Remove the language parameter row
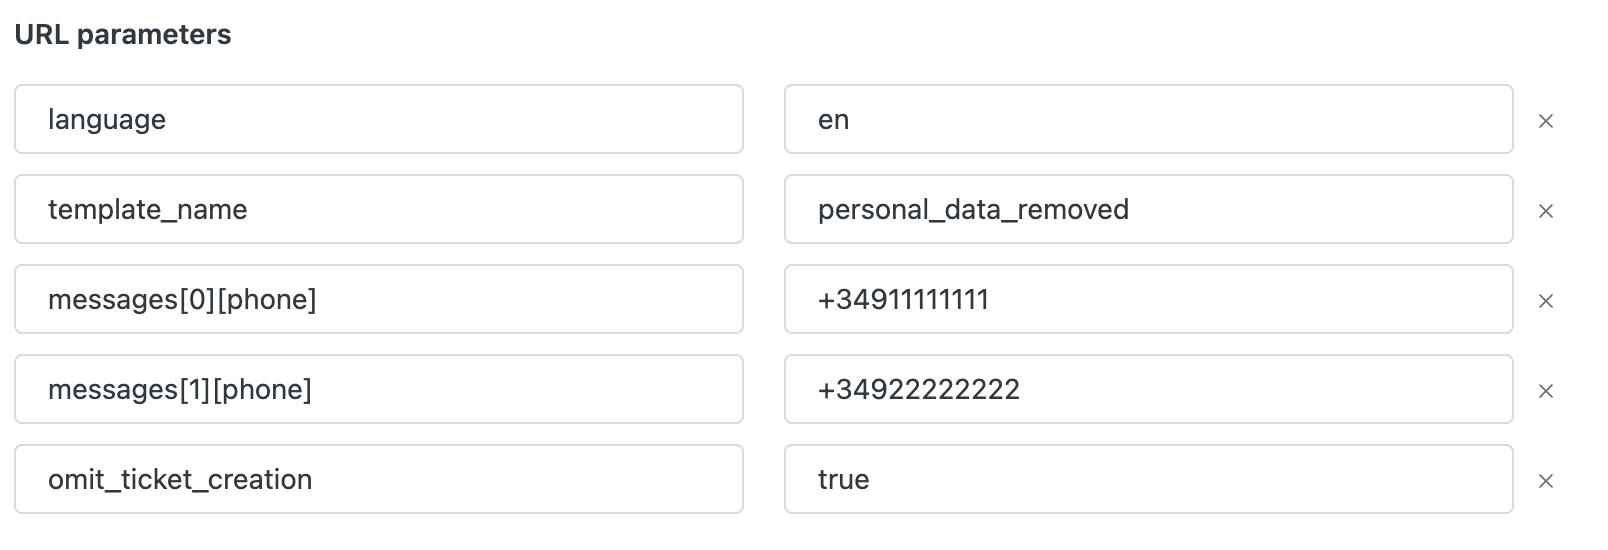Viewport: 1608px width, 550px height. click(1545, 121)
